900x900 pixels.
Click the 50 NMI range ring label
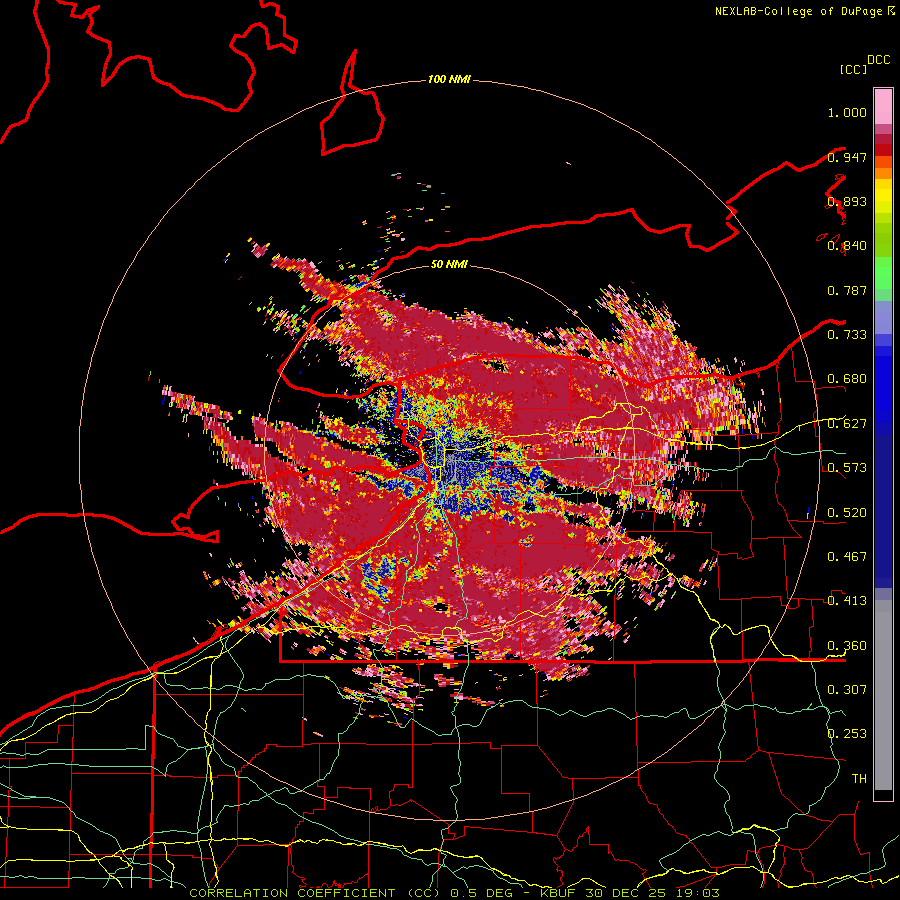(449, 264)
